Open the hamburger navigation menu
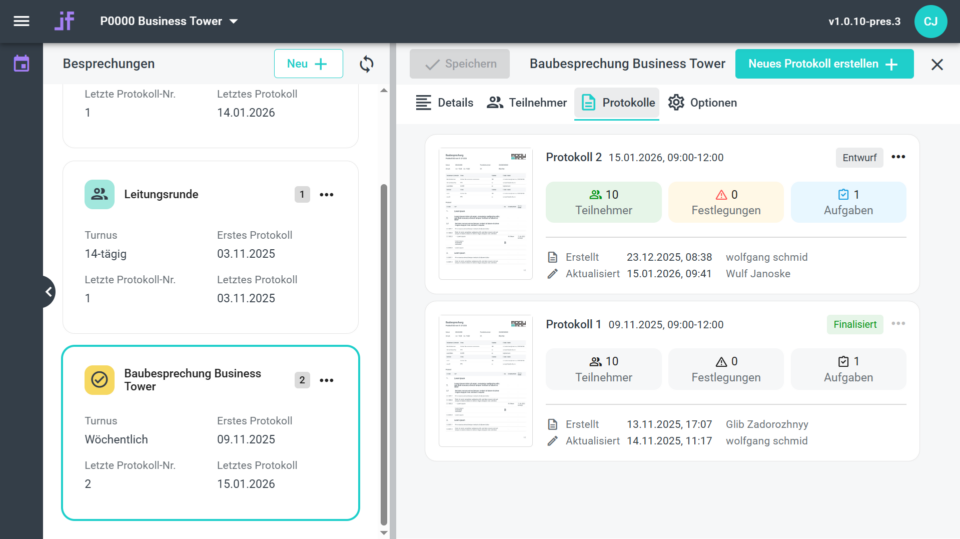The width and height of the screenshot is (960, 539). point(21,21)
